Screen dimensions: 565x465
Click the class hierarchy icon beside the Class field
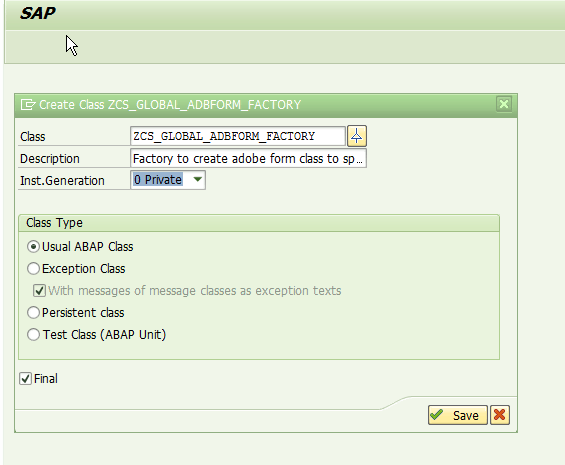[356, 136]
